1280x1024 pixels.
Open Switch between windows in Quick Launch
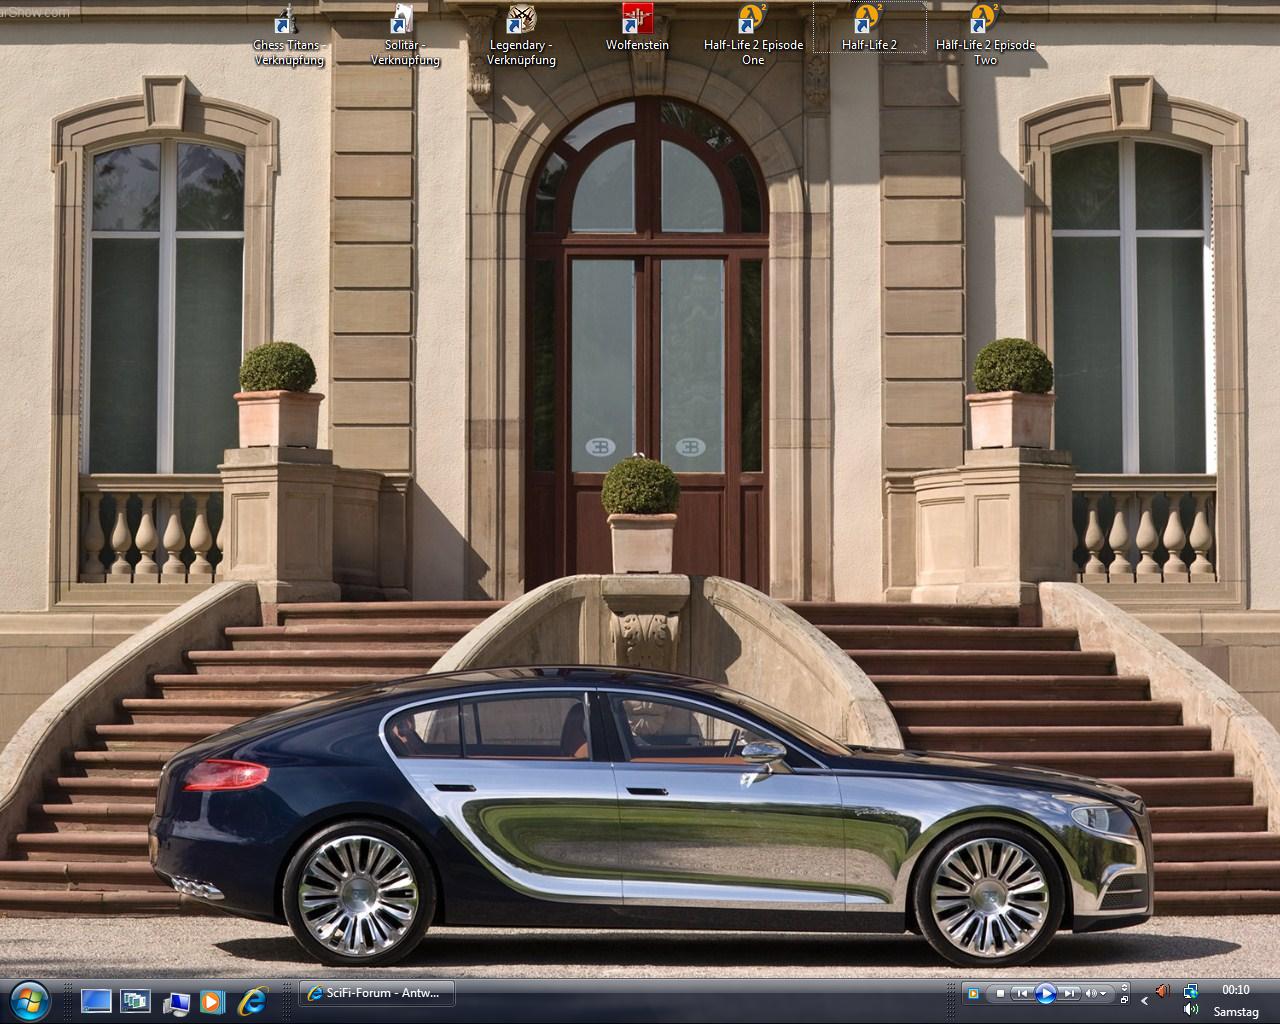click(x=135, y=1000)
